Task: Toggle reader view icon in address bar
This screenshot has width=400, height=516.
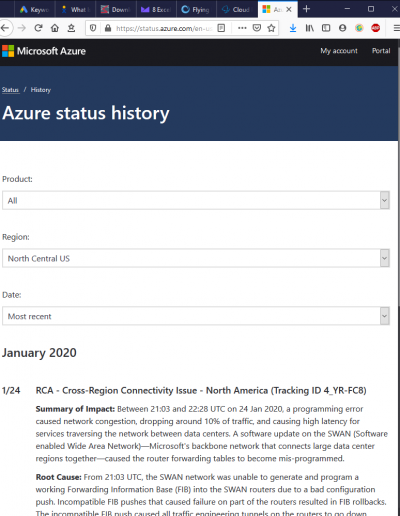Action: (221, 28)
